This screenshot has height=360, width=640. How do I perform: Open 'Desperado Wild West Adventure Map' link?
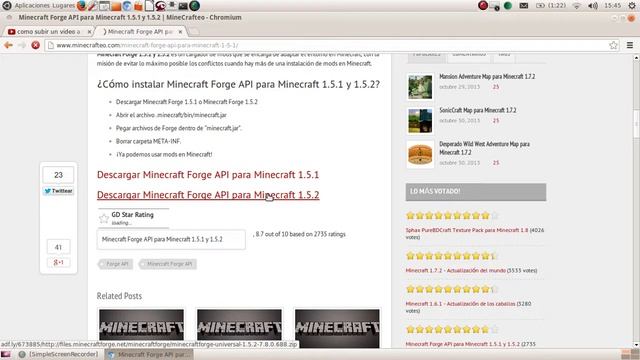[x=484, y=148]
